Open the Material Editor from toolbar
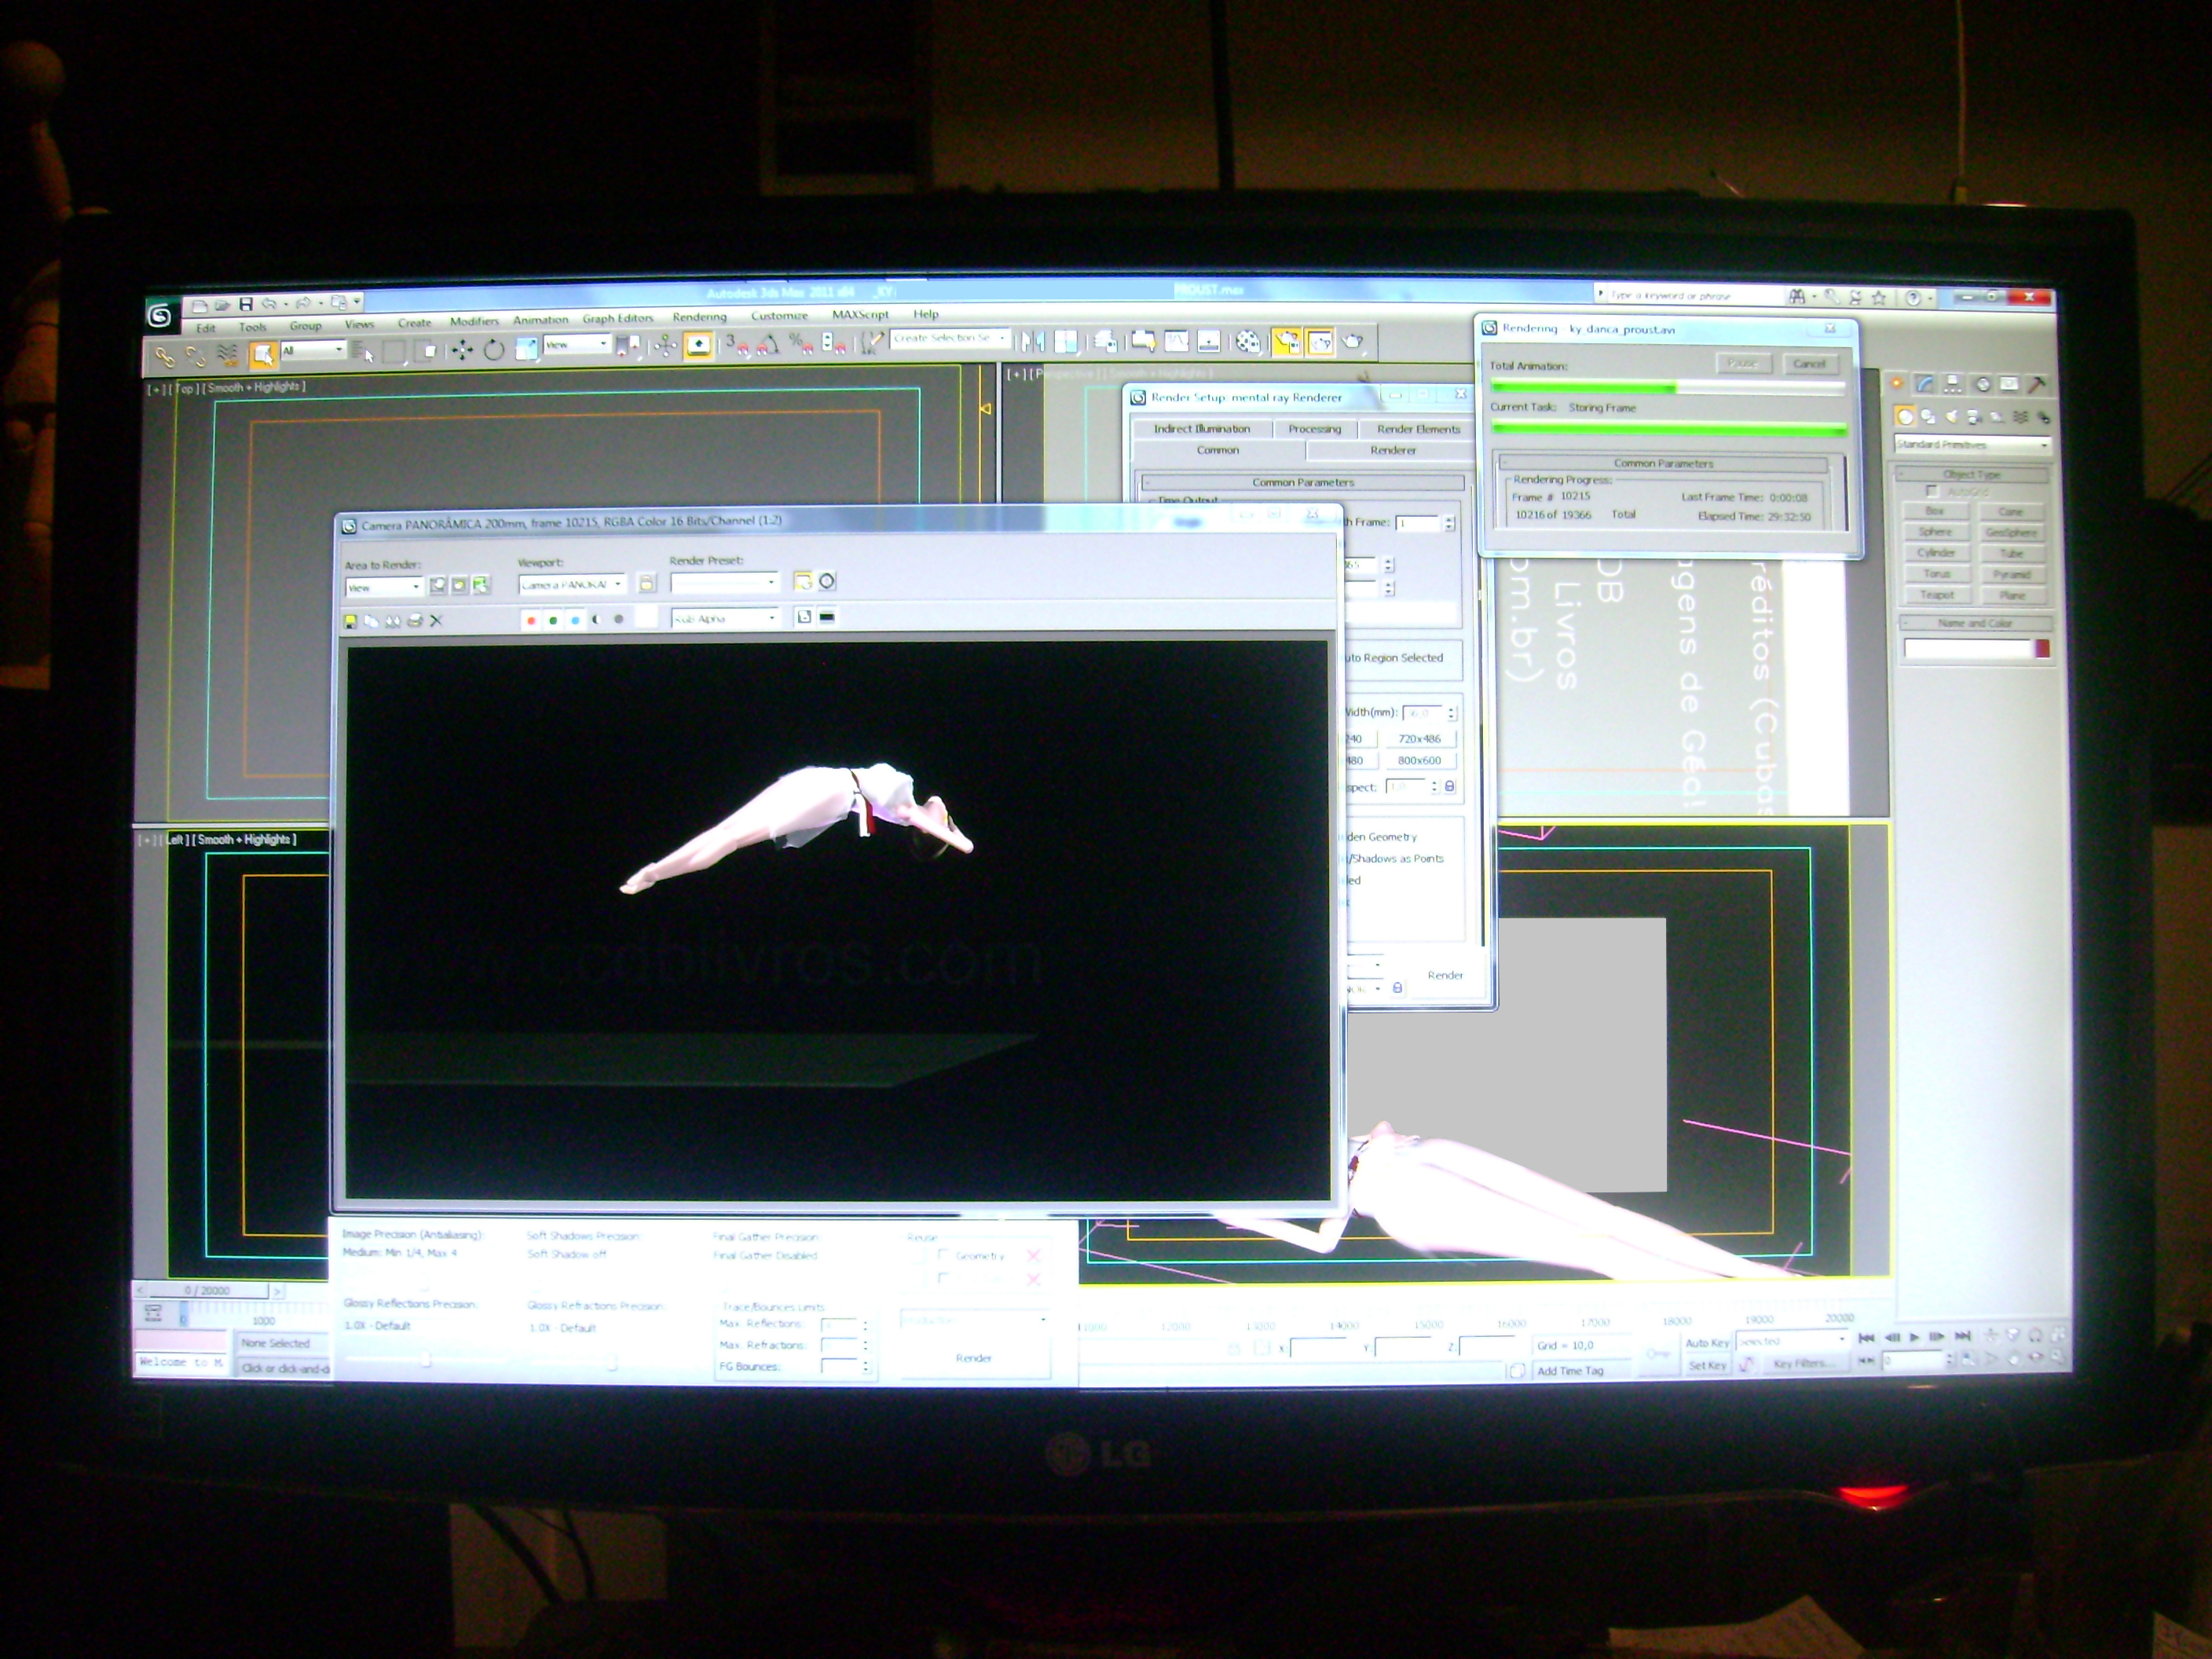2212x1659 pixels. (1247, 343)
